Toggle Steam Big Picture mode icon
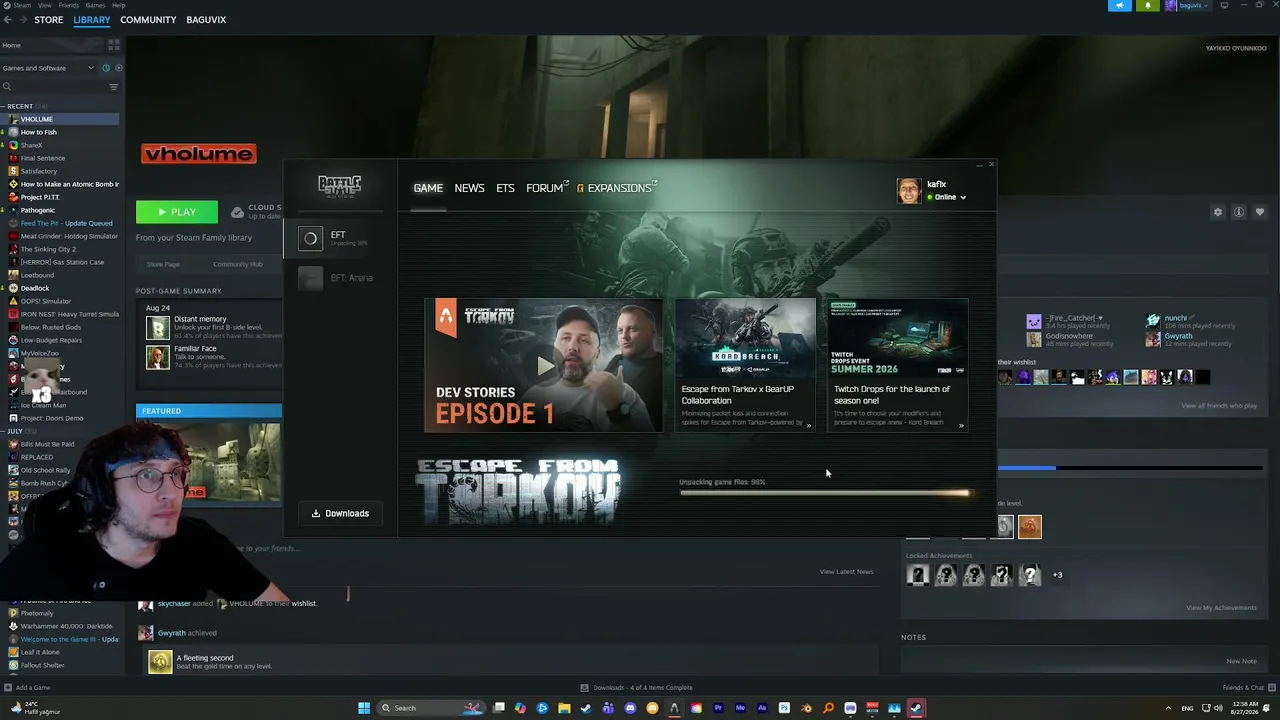Screen dimensions: 1280x720 point(1224,5)
